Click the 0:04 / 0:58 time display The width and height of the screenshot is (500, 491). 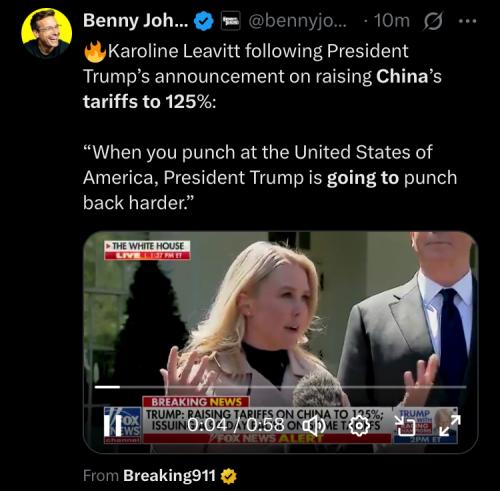236,425
